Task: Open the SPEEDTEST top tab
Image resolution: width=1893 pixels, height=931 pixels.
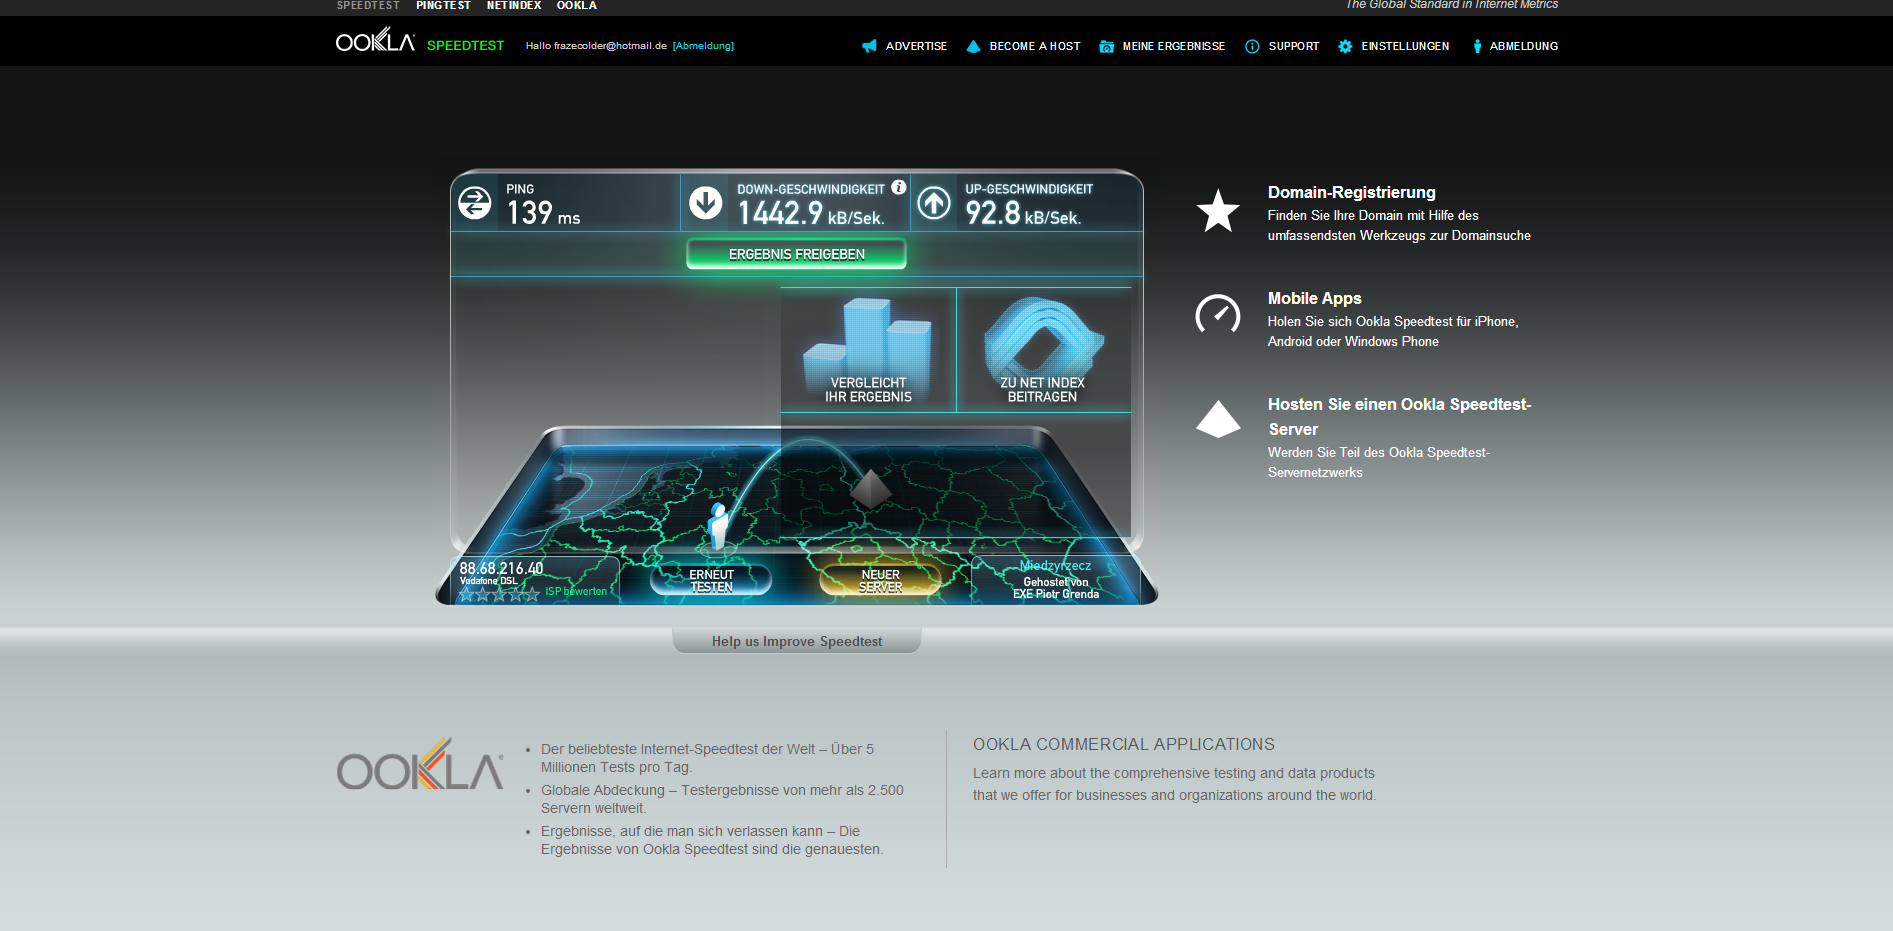Action: pos(368,6)
